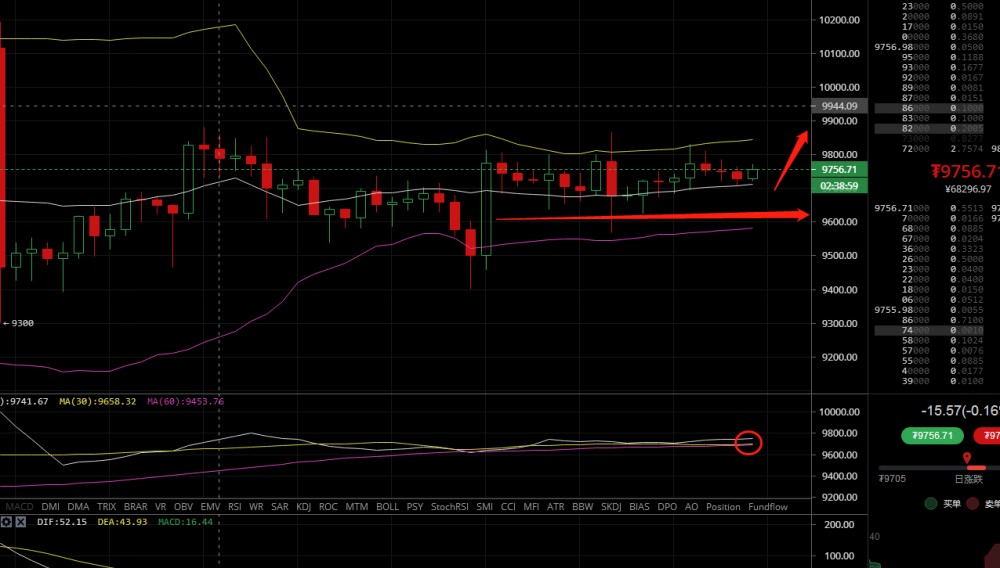Select the upward diagonal red arrow annotation
The width and height of the screenshot is (1000, 568).
(x=790, y=159)
